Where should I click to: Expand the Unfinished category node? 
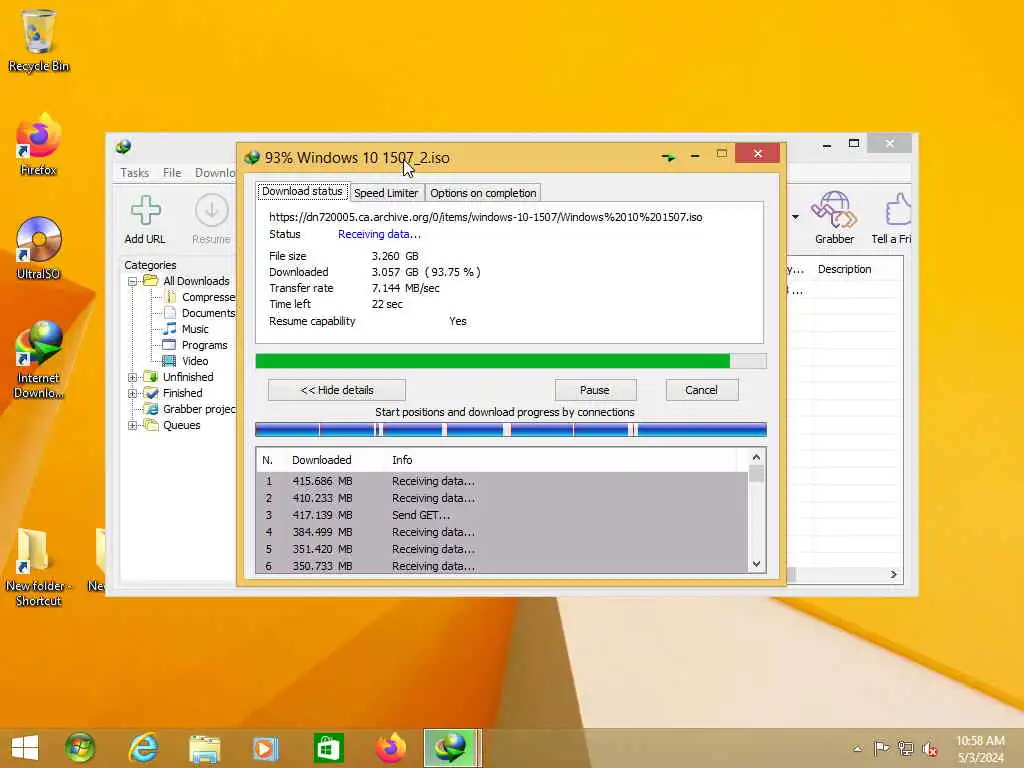pyautogui.click(x=133, y=377)
